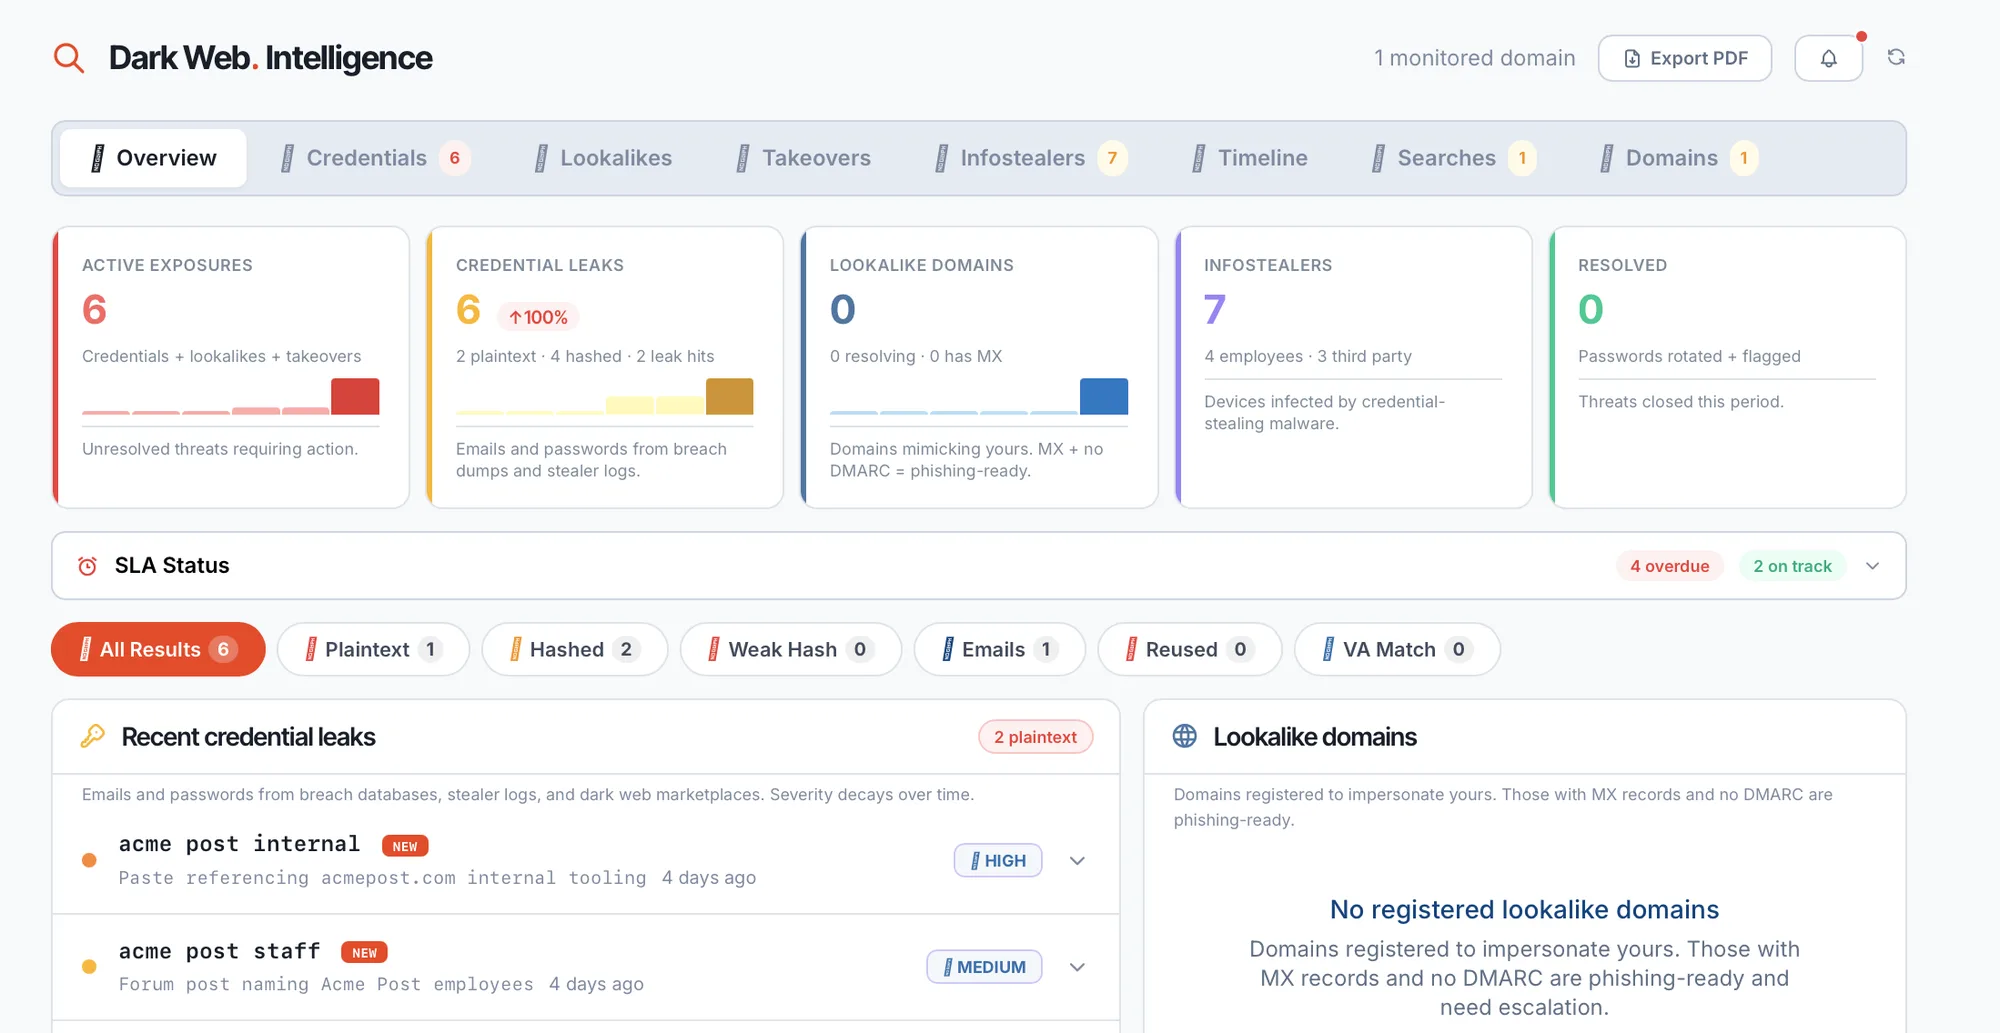Switch to the Overview tab
The width and height of the screenshot is (2000, 1033).
[x=153, y=158]
